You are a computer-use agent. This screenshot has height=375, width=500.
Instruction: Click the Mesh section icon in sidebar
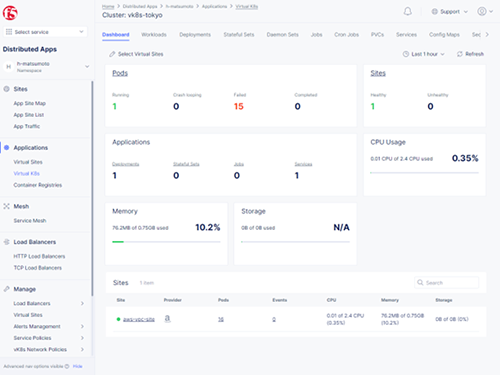[6, 206]
